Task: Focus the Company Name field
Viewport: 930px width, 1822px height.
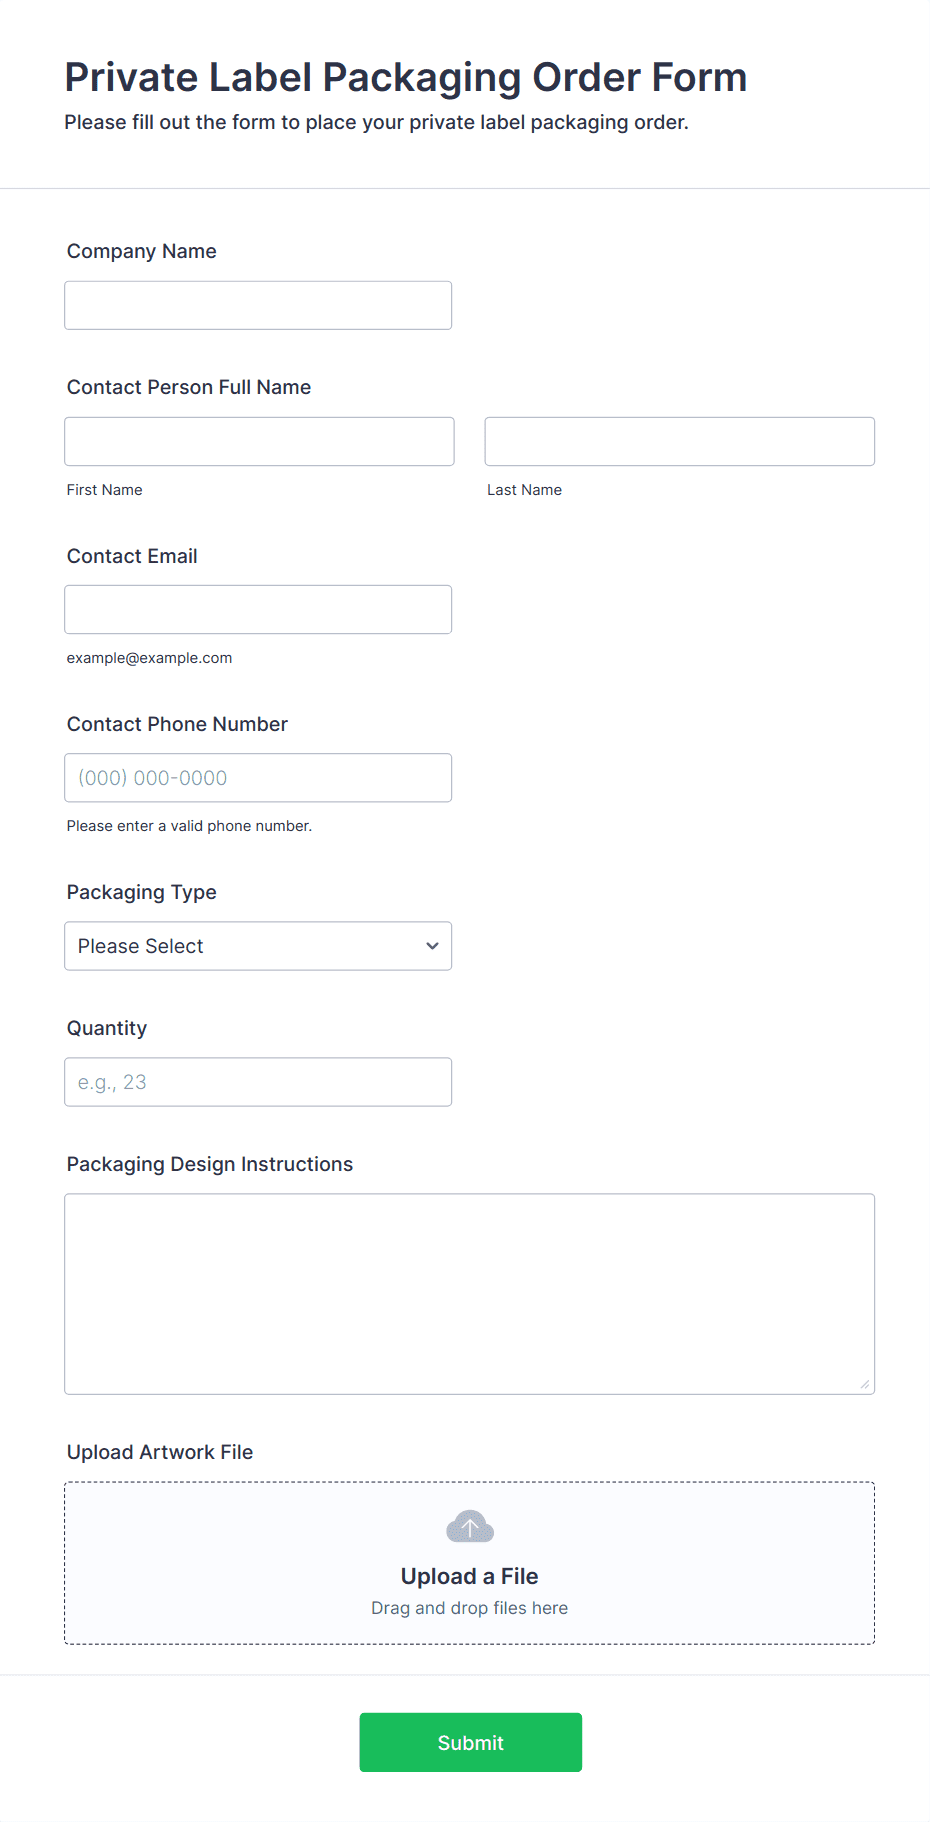Action: pos(257,305)
